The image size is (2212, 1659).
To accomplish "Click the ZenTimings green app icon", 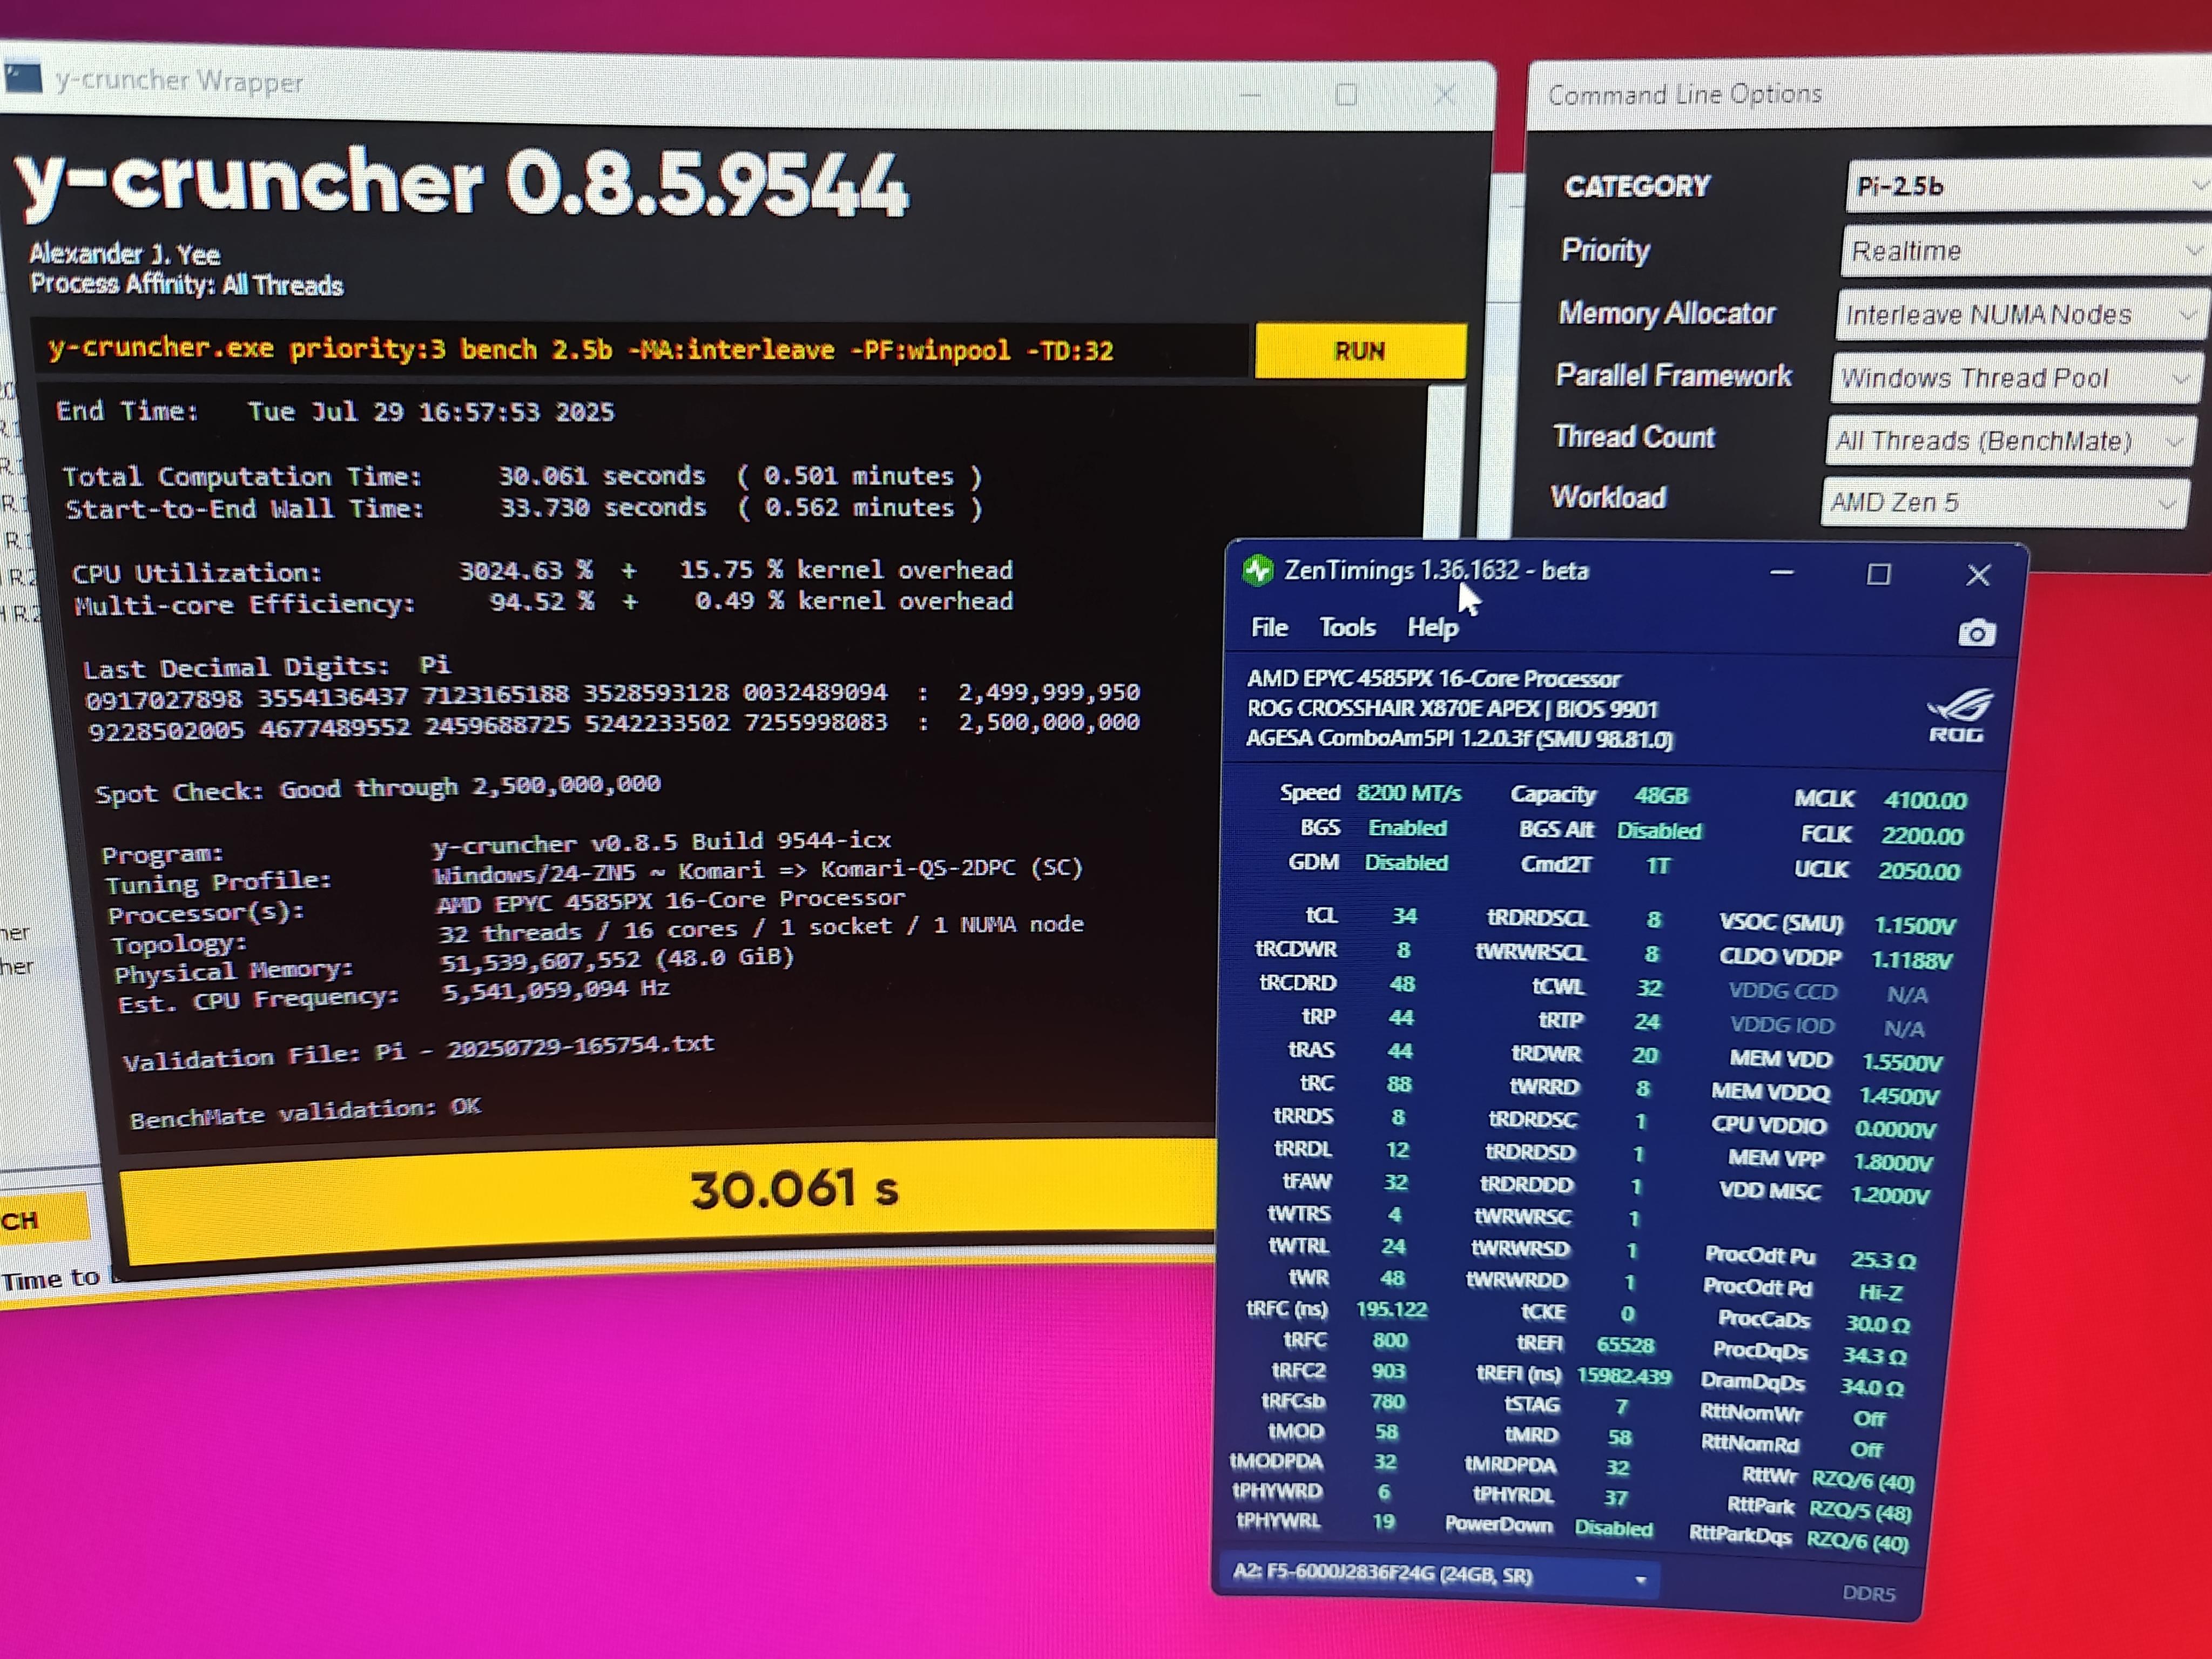I will coord(1257,570).
